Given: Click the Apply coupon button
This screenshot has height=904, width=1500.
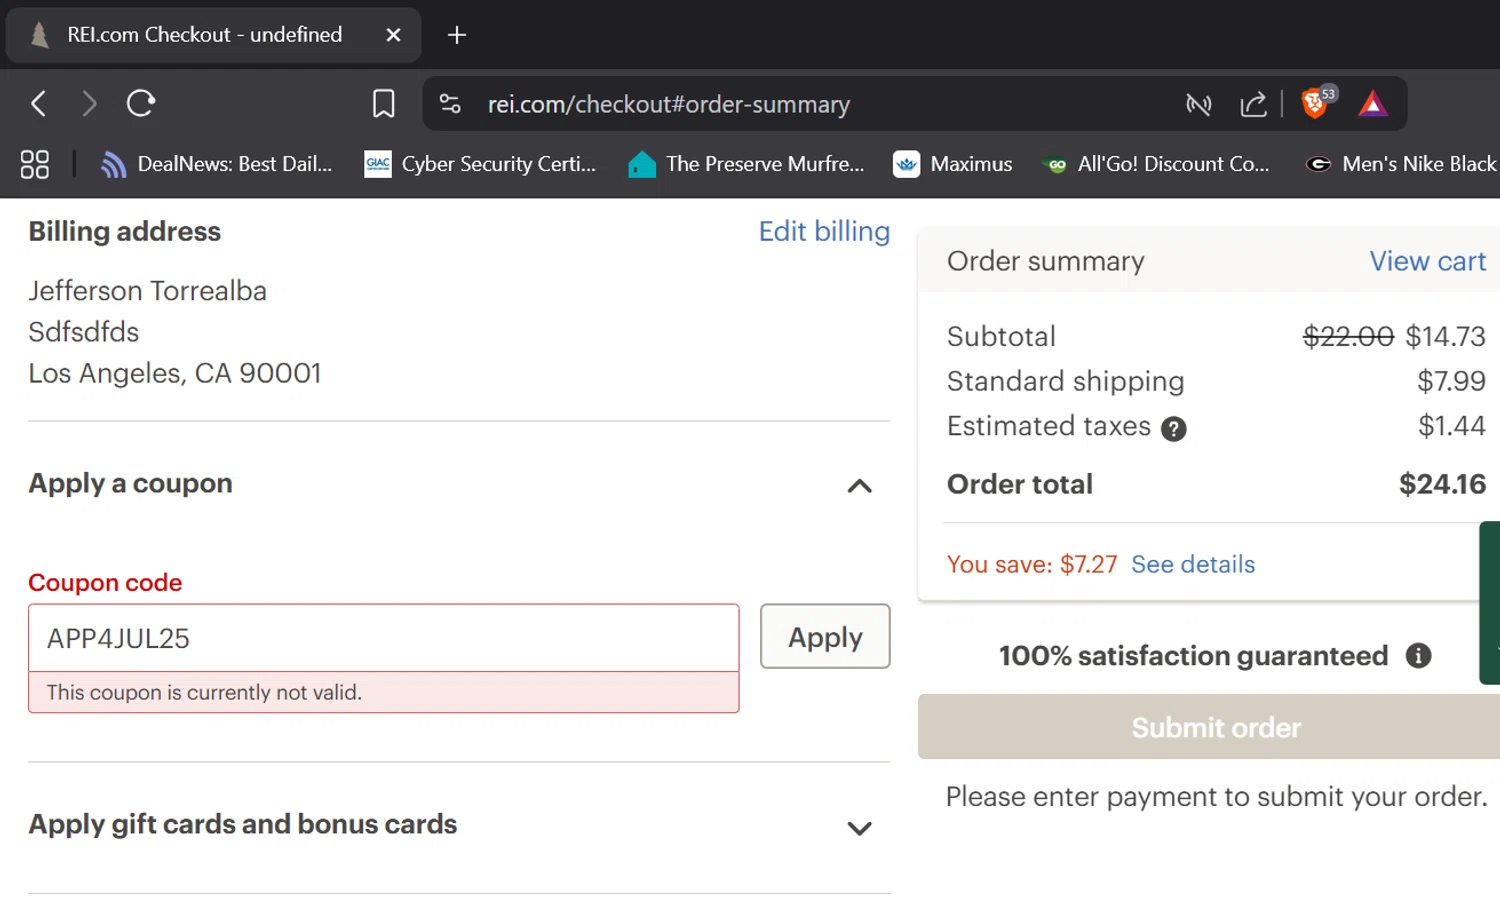Looking at the screenshot, I should pos(825,636).
